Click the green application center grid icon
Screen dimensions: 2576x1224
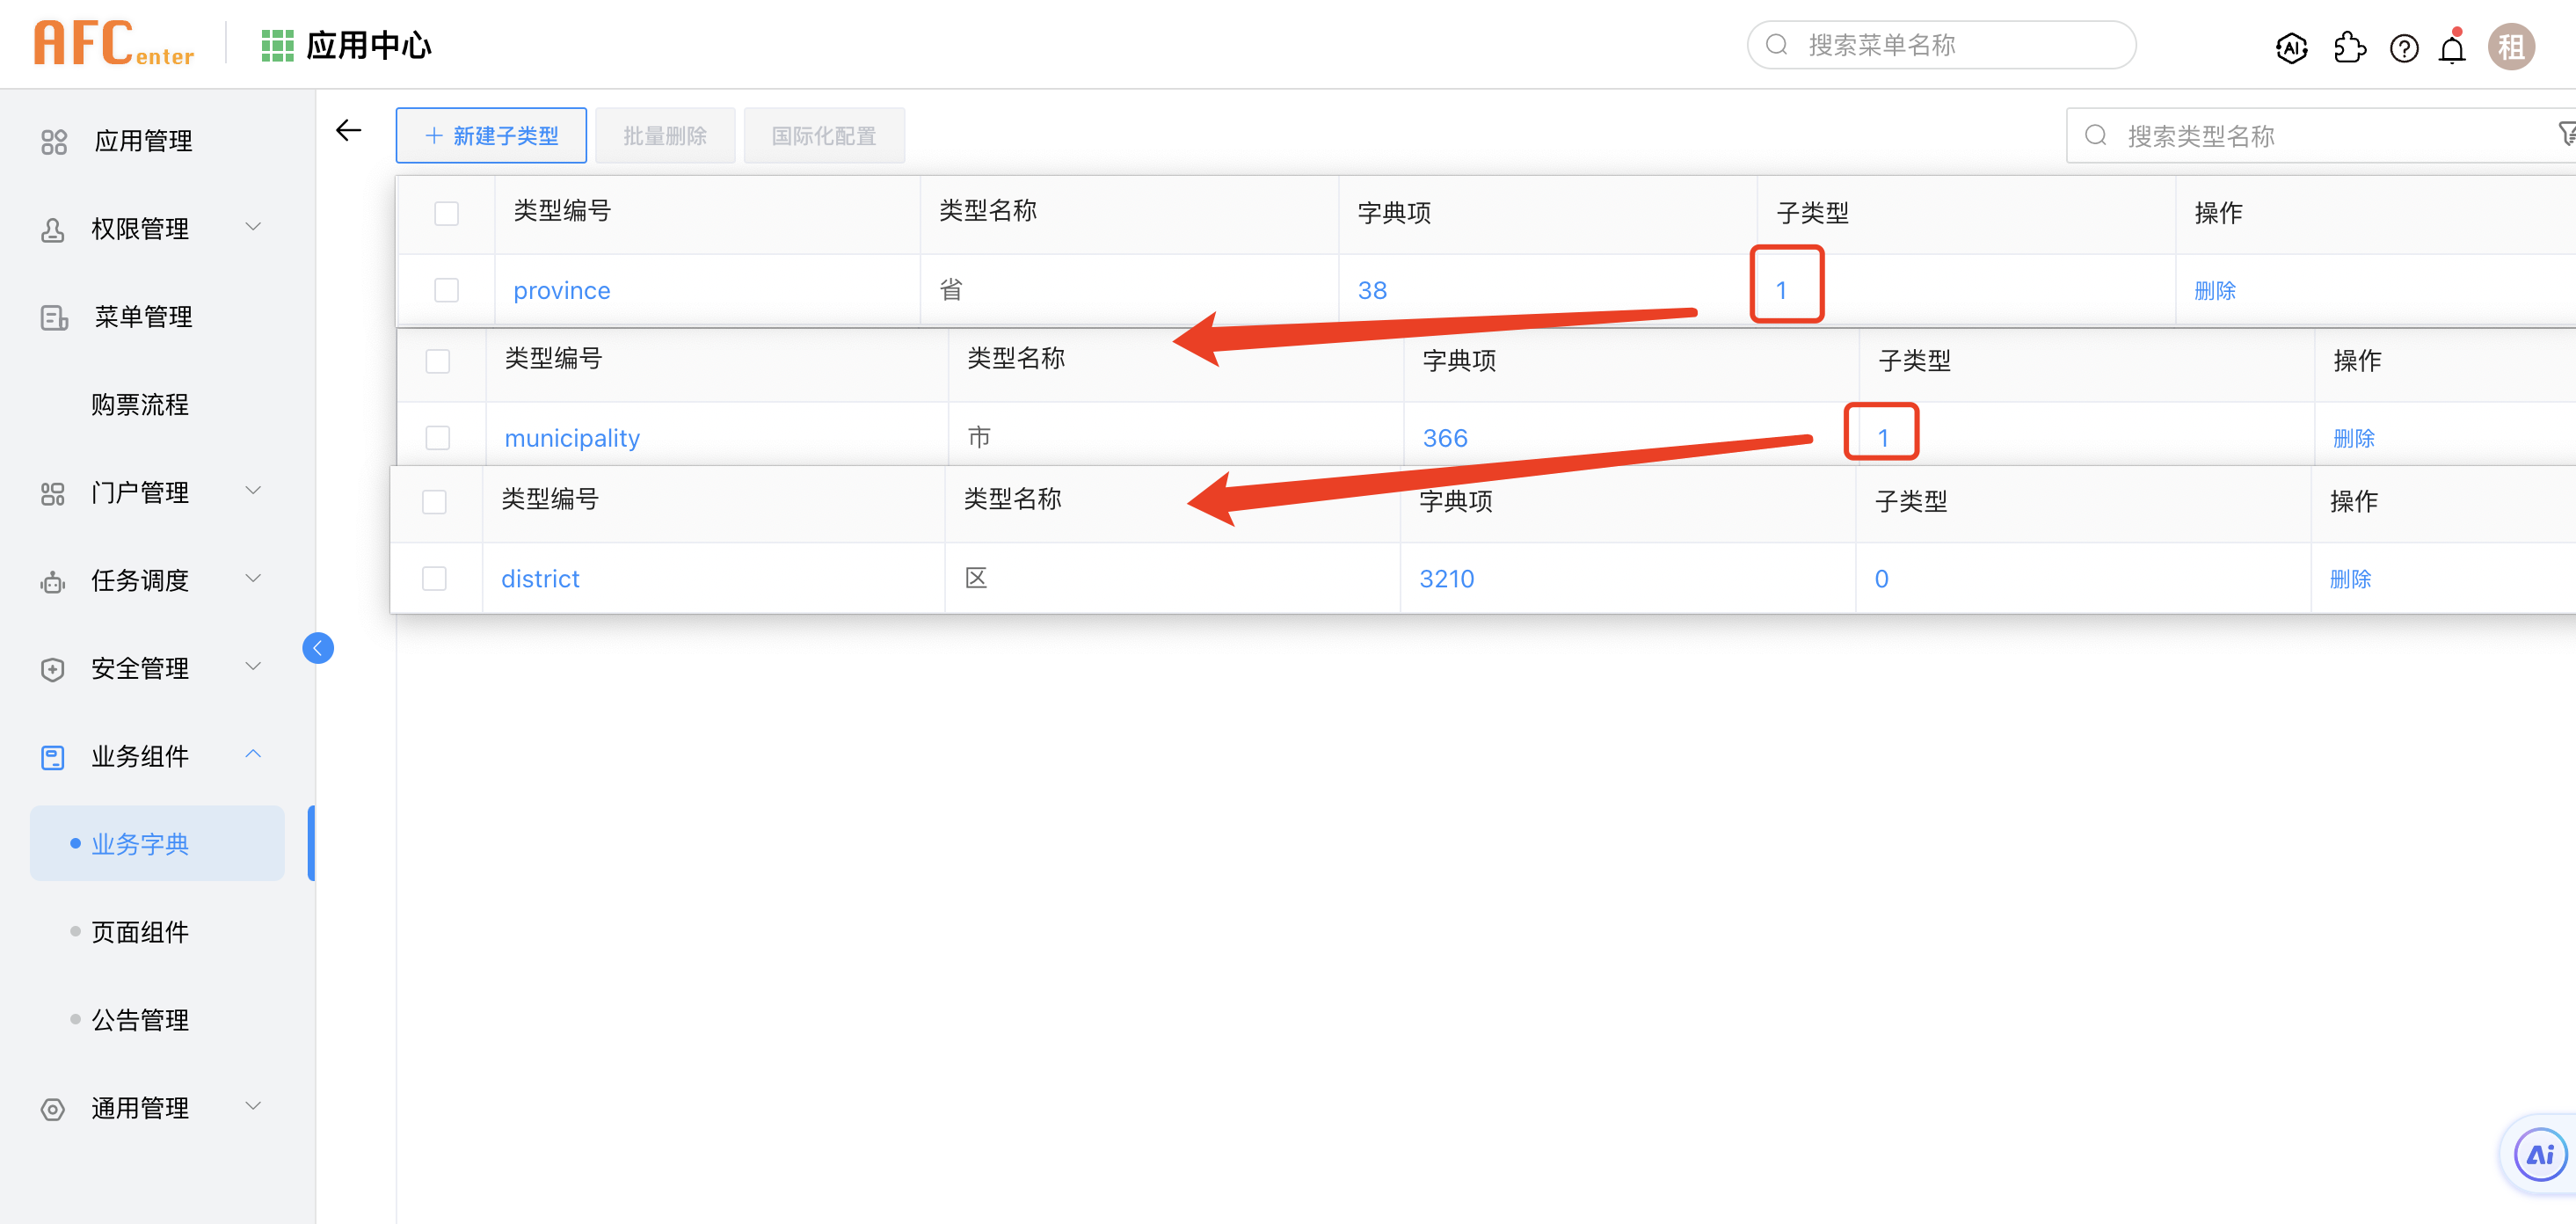(277, 46)
